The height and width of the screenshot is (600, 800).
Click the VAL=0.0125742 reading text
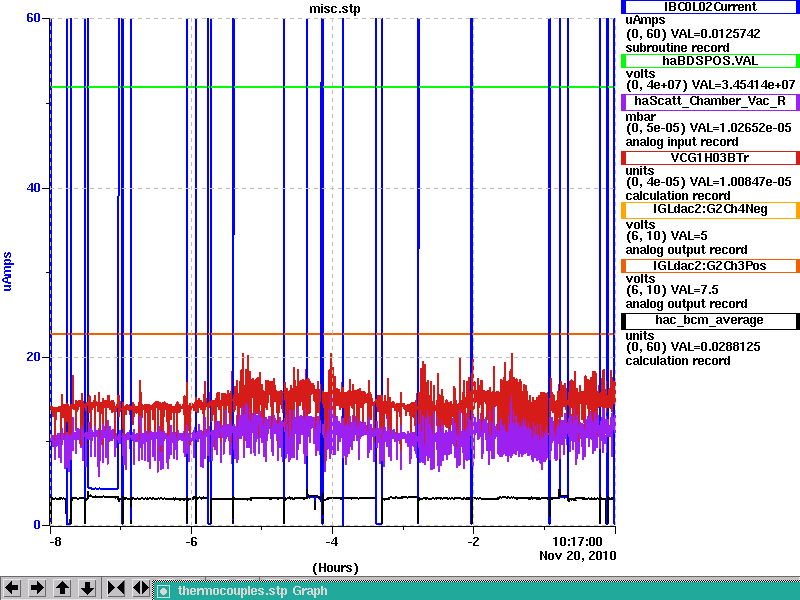coord(715,34)
